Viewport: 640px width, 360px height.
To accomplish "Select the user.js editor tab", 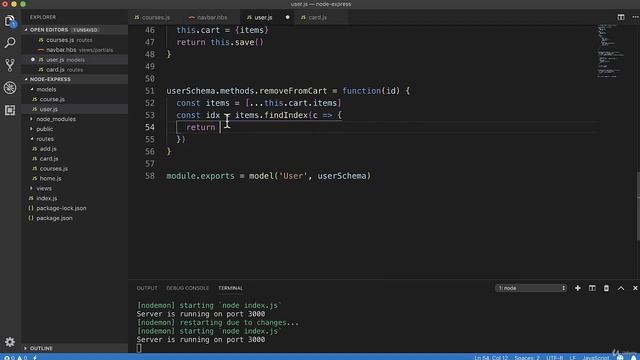I will (x=263, y=18).
